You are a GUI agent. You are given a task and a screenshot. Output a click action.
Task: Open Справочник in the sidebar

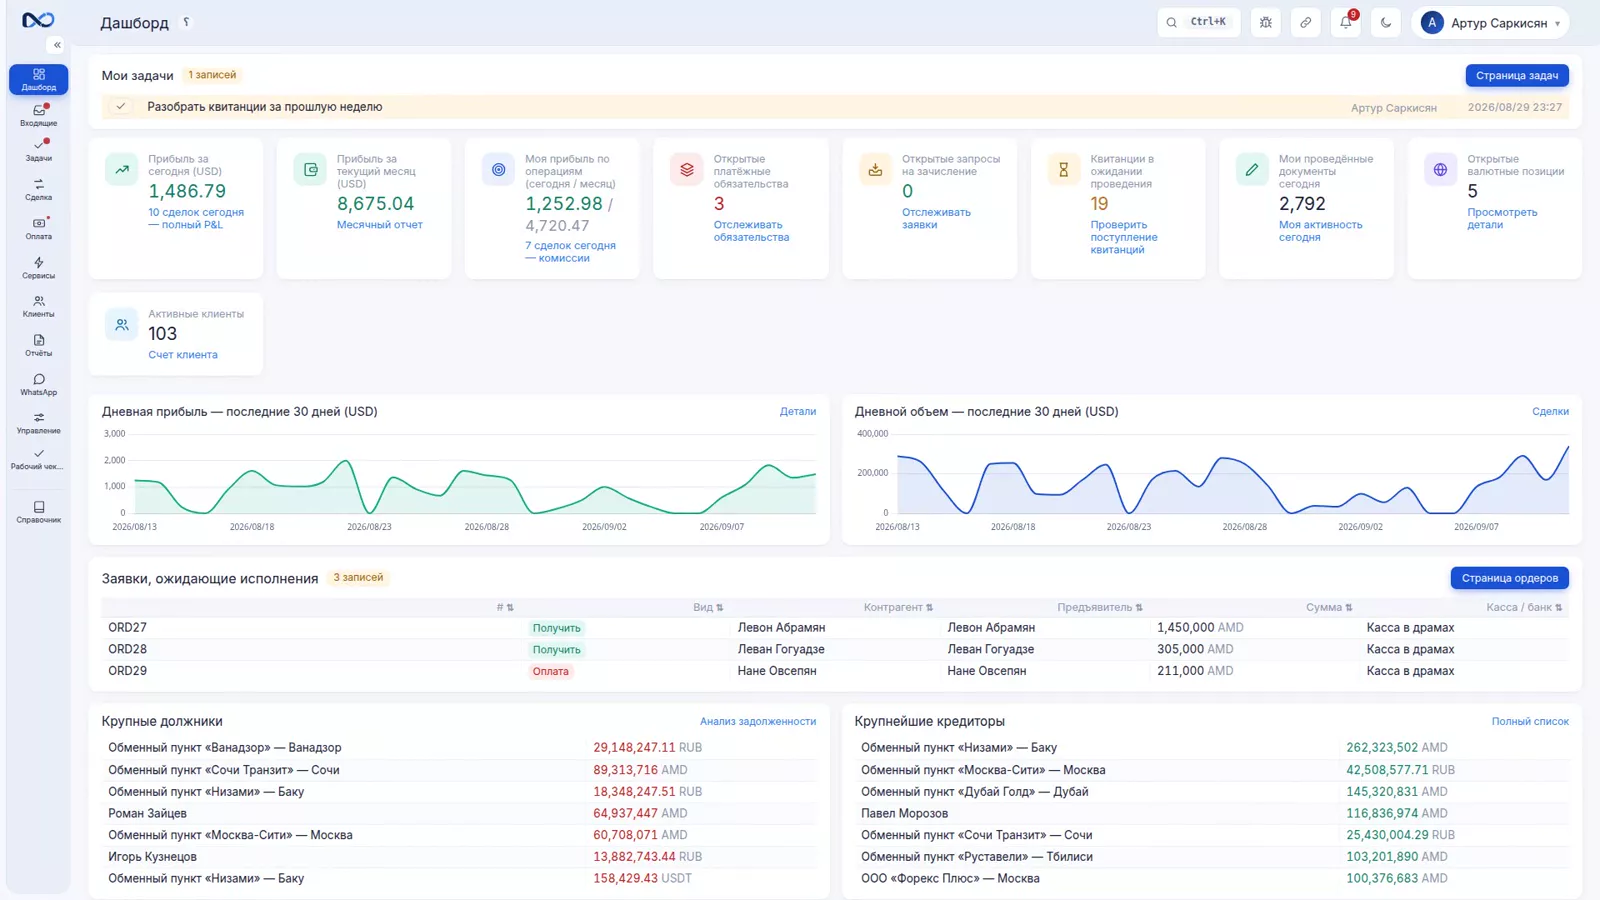[39, 512]
